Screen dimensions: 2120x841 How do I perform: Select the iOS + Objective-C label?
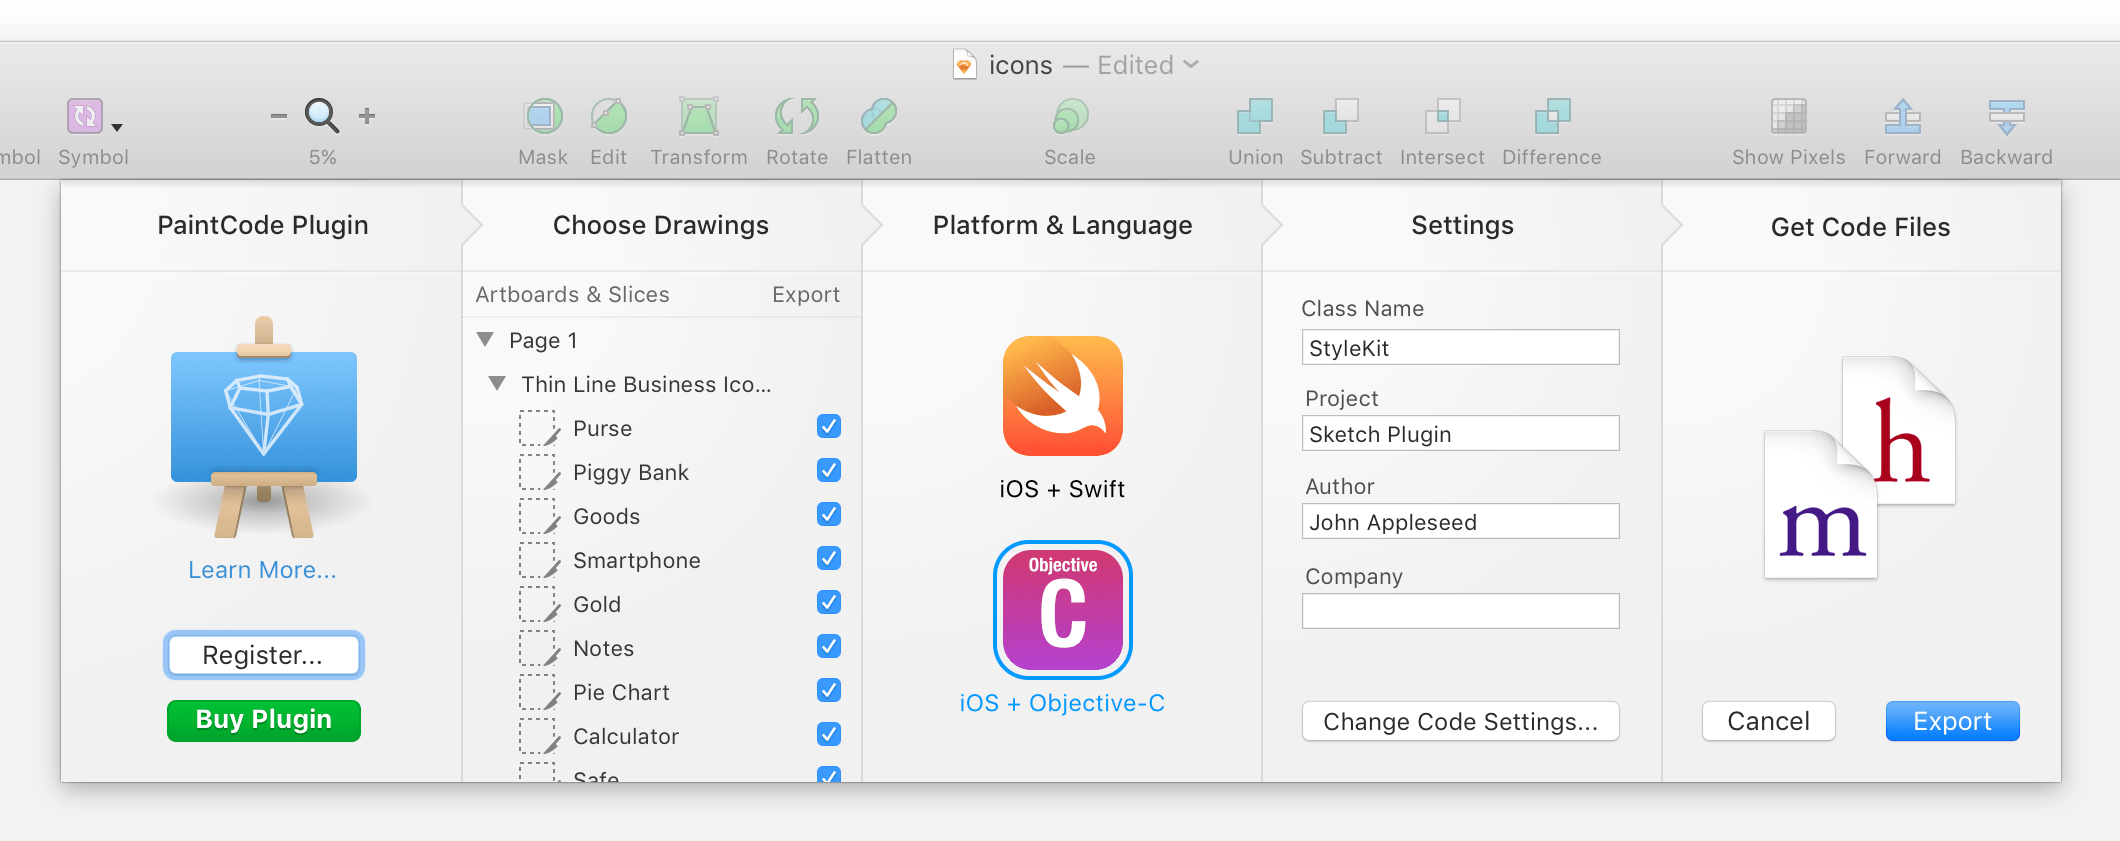[1062, 703]
